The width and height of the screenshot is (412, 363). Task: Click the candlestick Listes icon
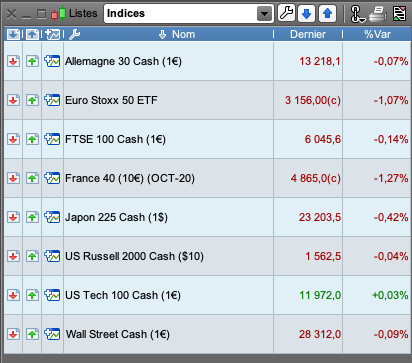(x=58, y=14)
